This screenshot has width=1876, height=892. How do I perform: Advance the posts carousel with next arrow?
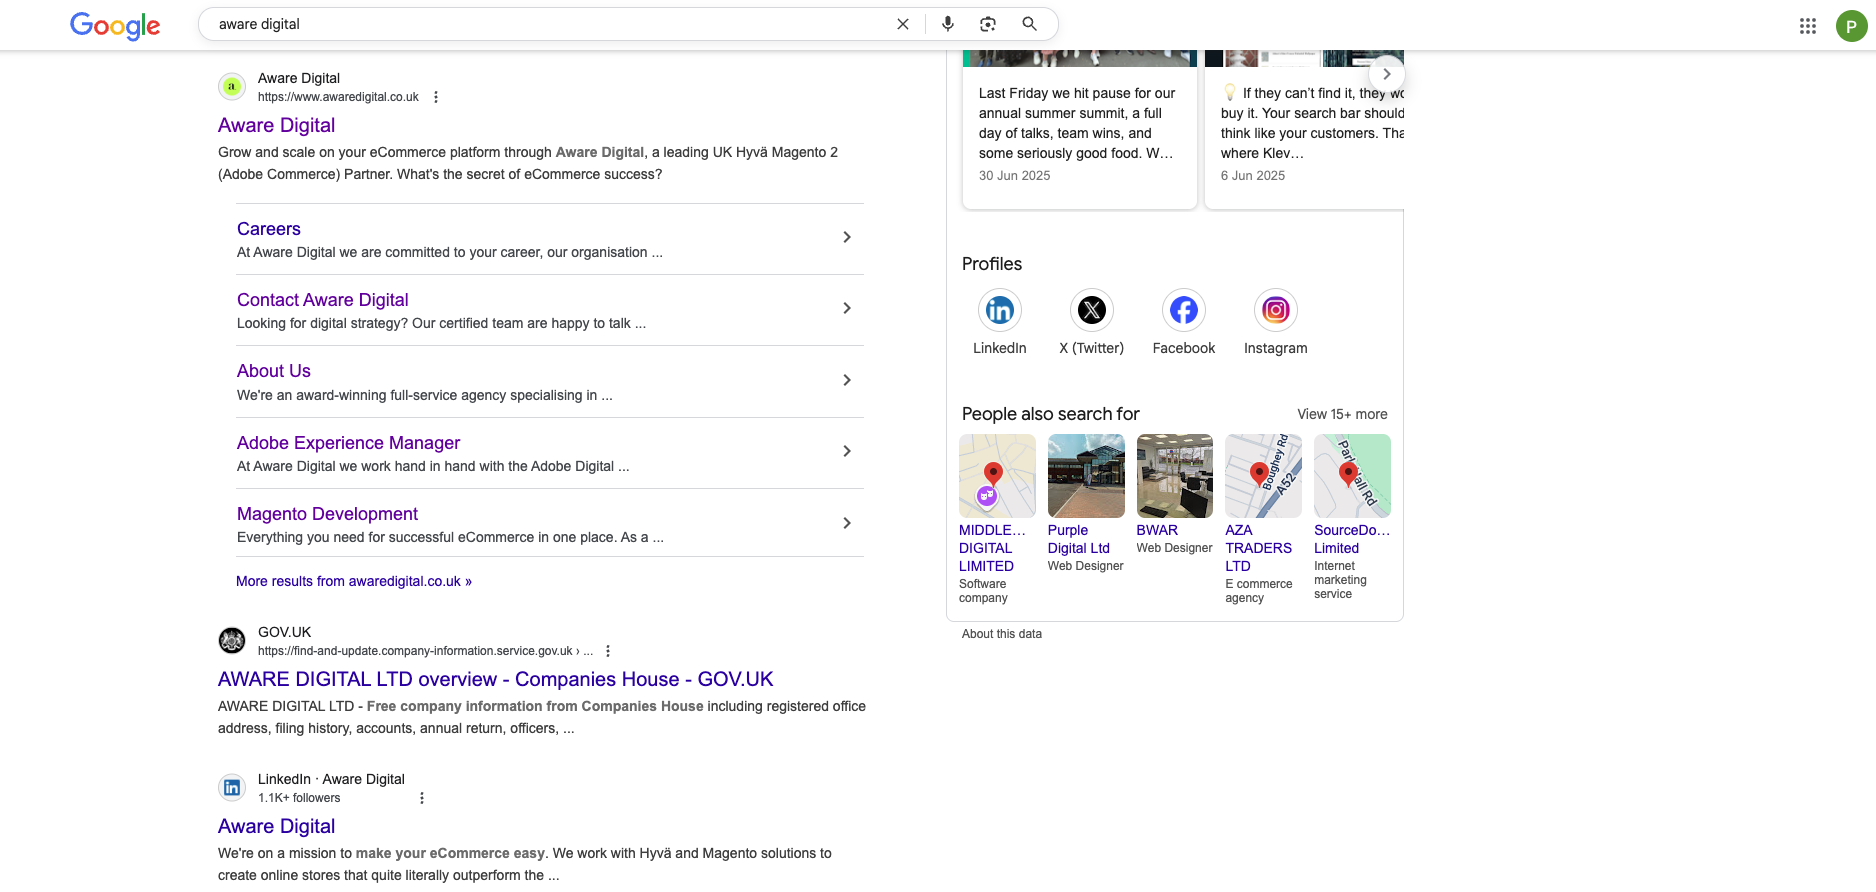click(1386, 74)
